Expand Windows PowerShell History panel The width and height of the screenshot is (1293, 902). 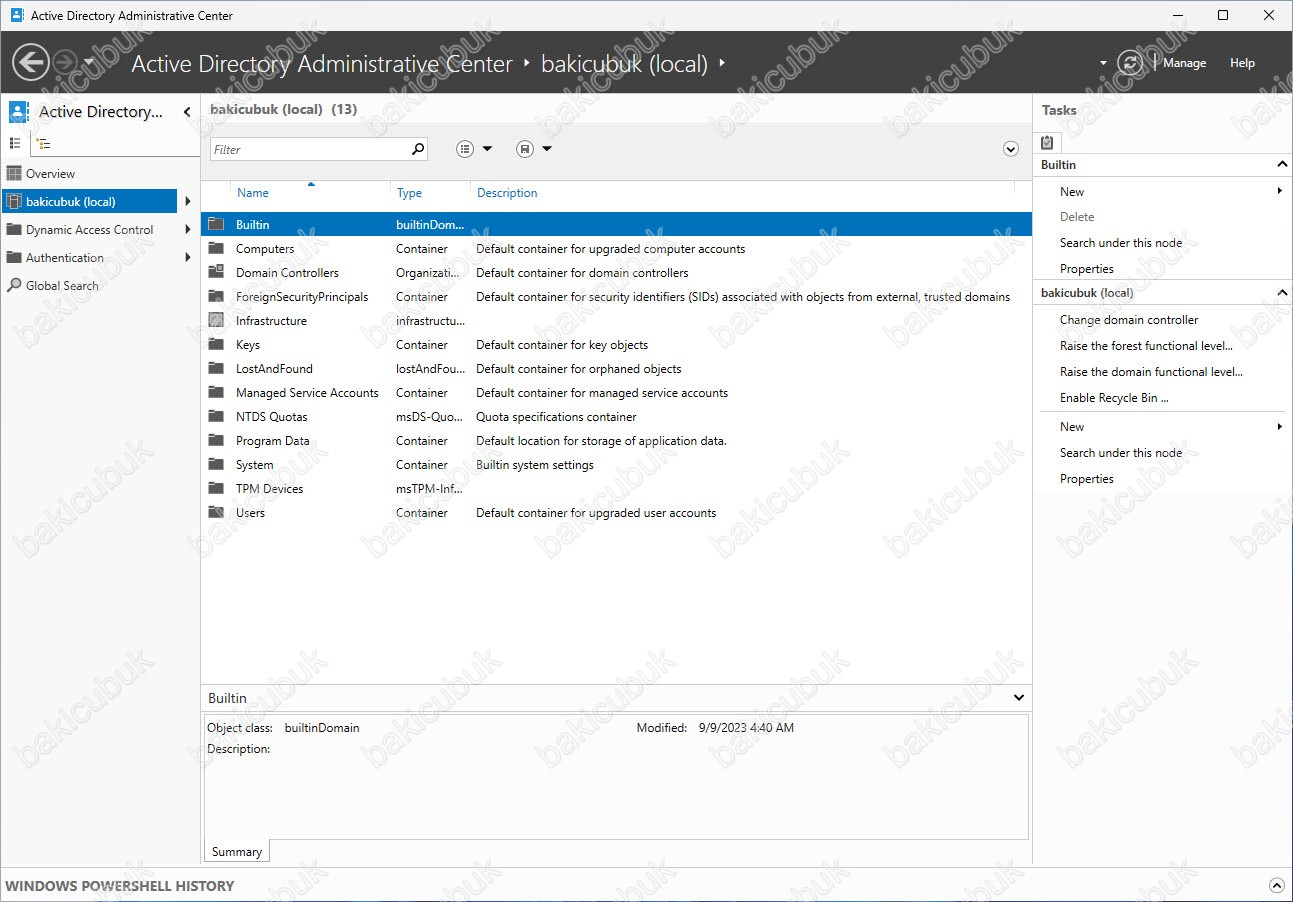1276,886
